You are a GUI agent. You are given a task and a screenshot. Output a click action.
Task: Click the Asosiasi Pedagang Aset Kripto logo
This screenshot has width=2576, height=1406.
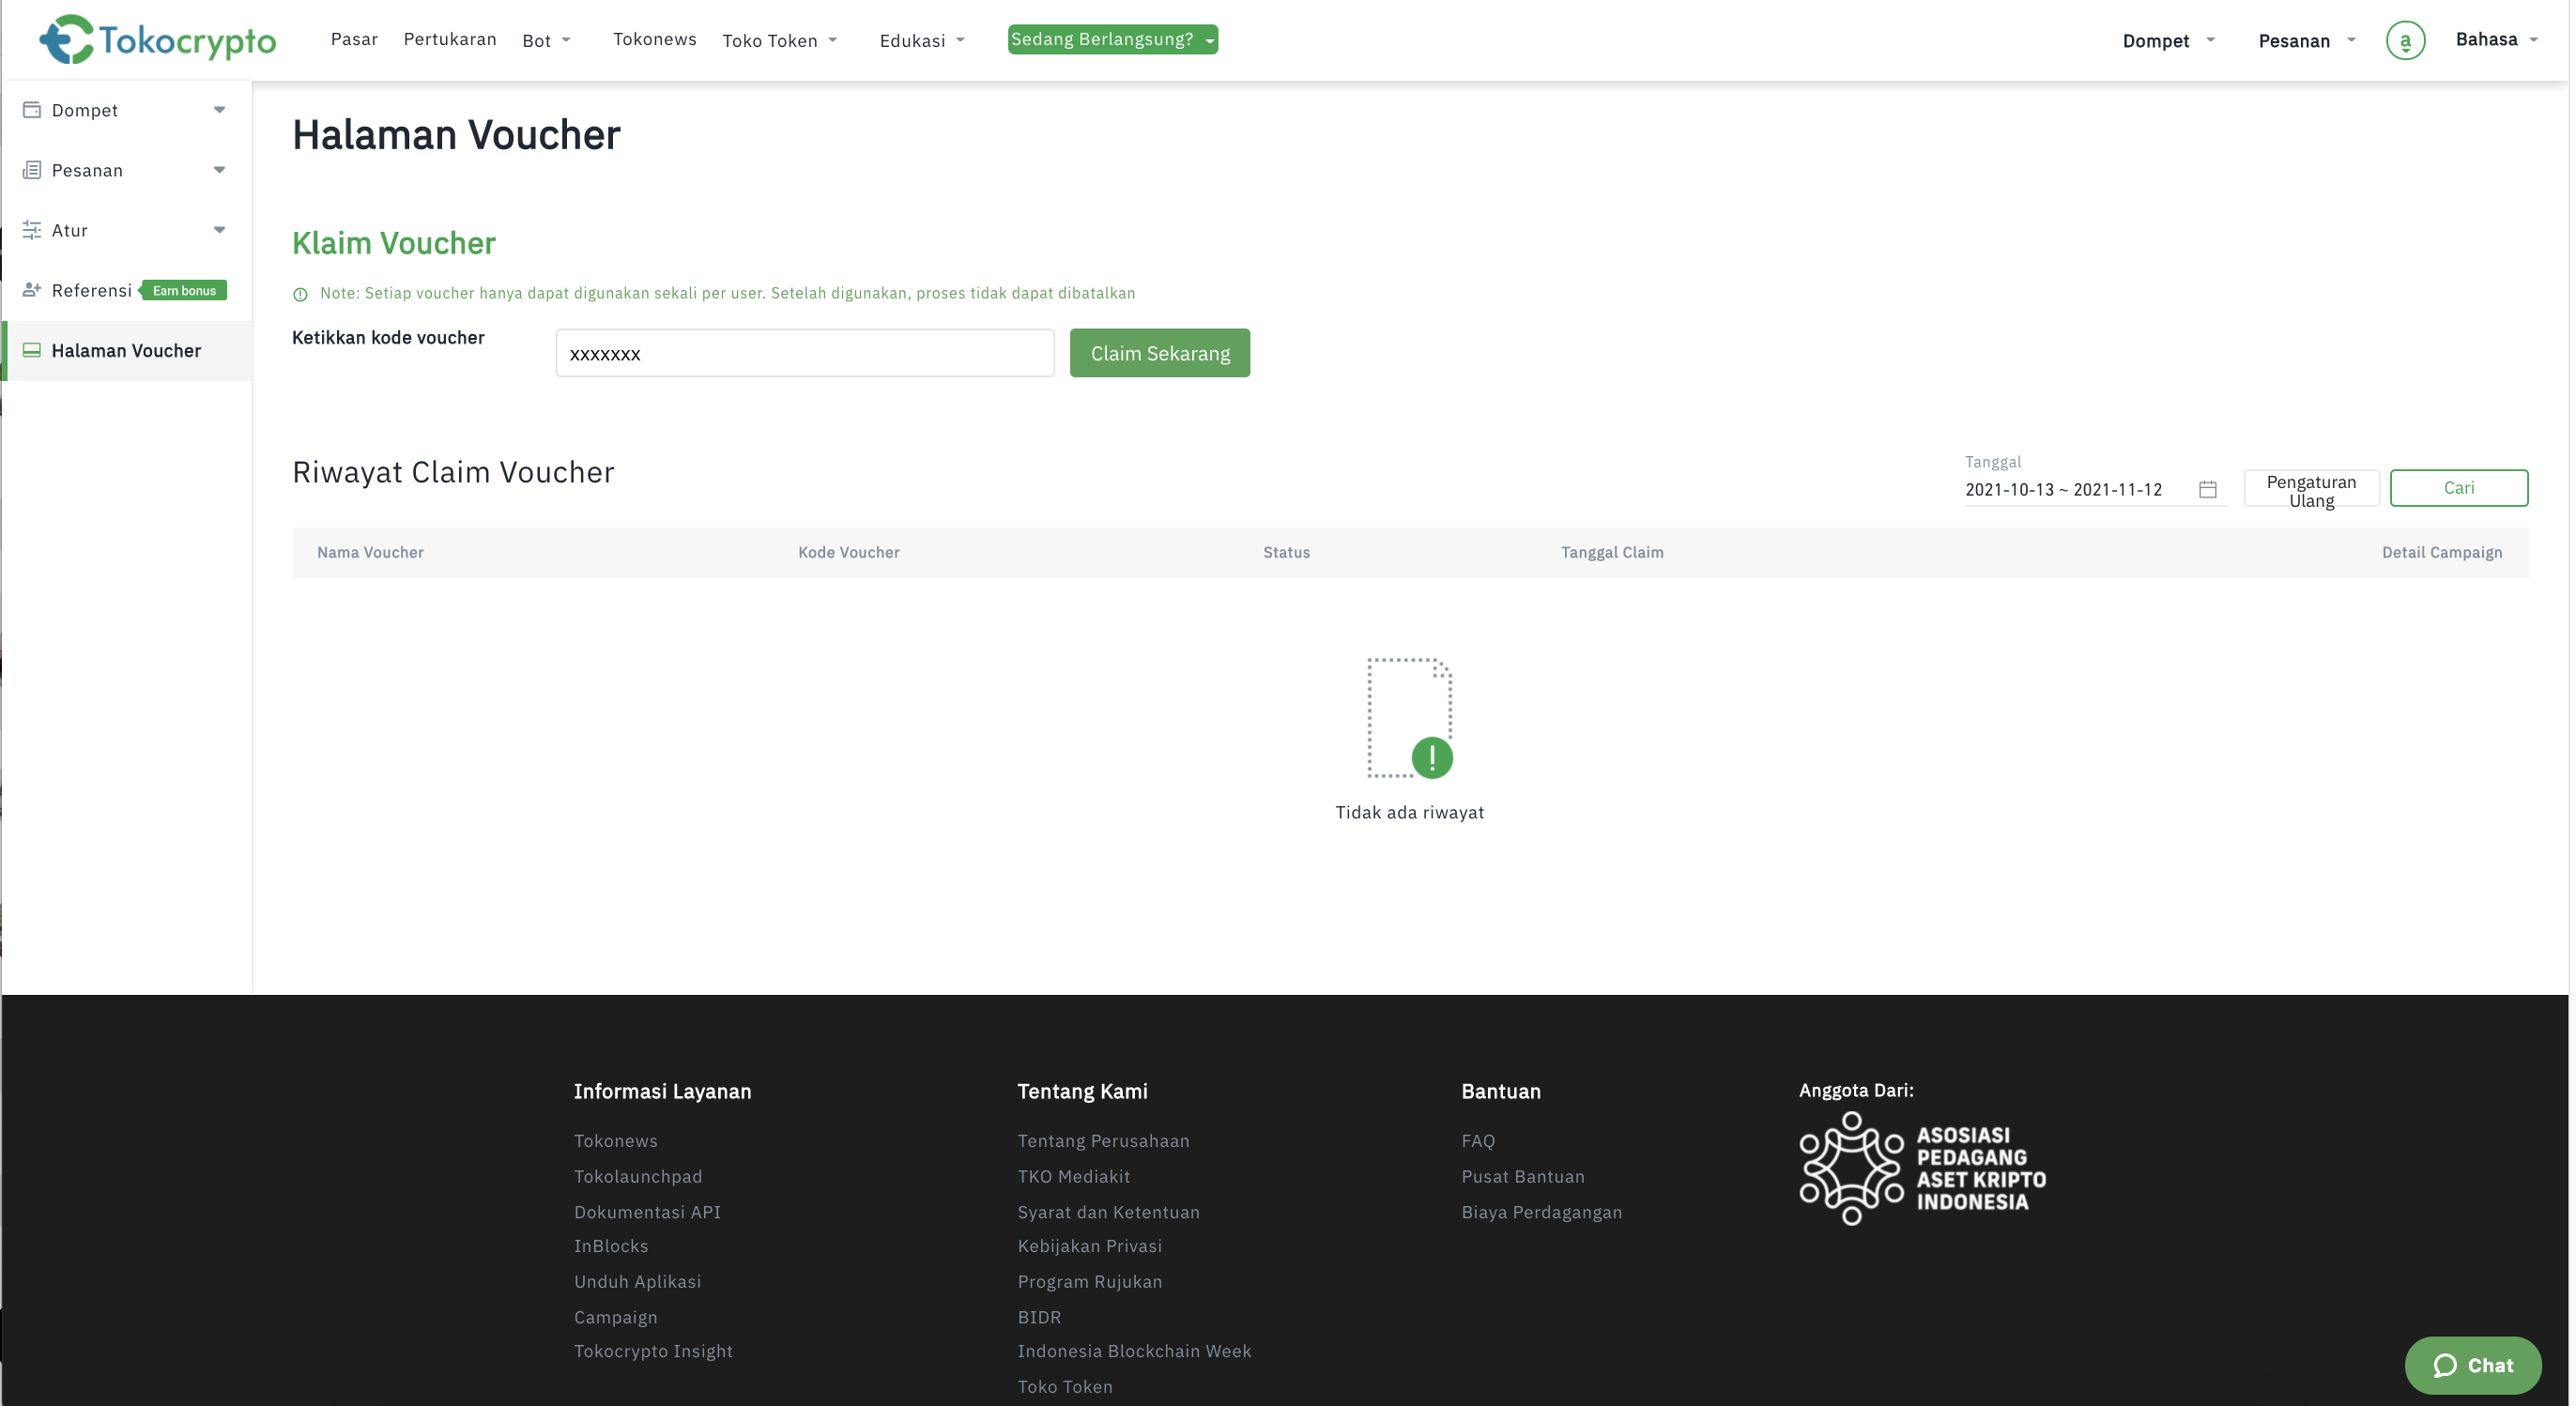[1922, 1168]
